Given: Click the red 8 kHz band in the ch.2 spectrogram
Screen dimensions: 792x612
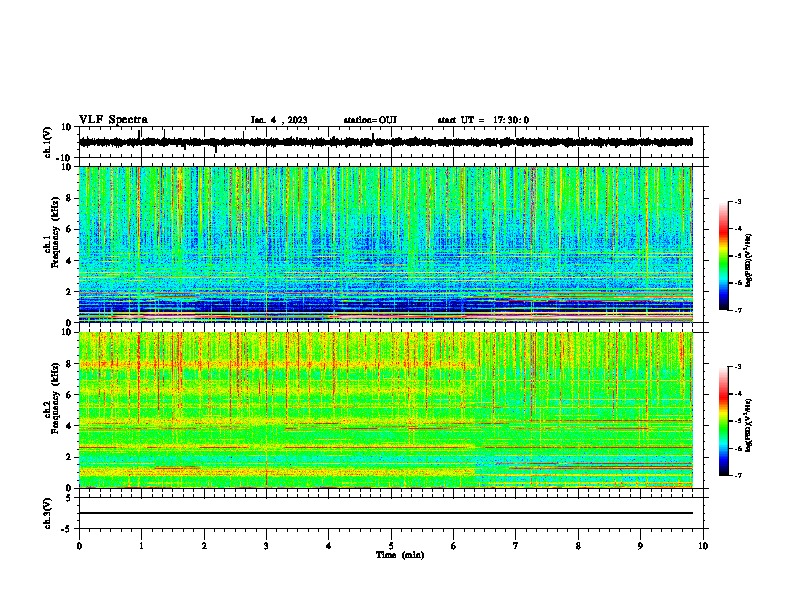Looking at the screenshot, I should pyautogui.click(x=278, y=364).
